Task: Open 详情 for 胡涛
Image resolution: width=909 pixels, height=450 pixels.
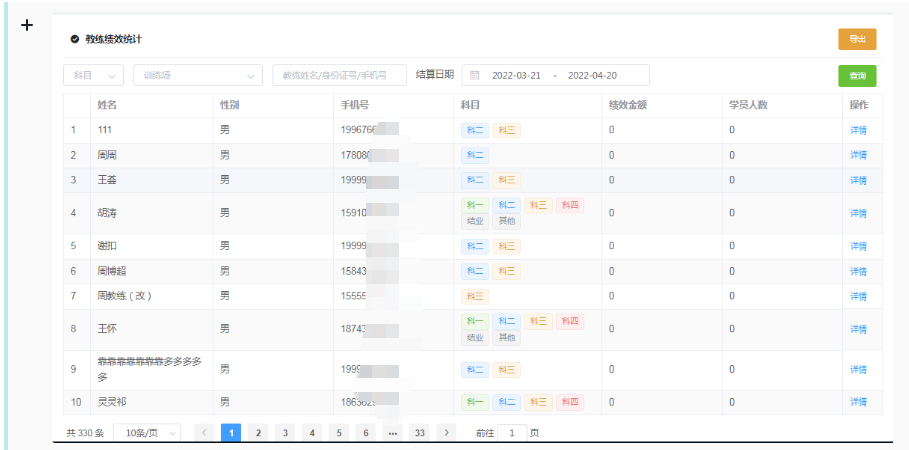Action: [x=858, y=213]
